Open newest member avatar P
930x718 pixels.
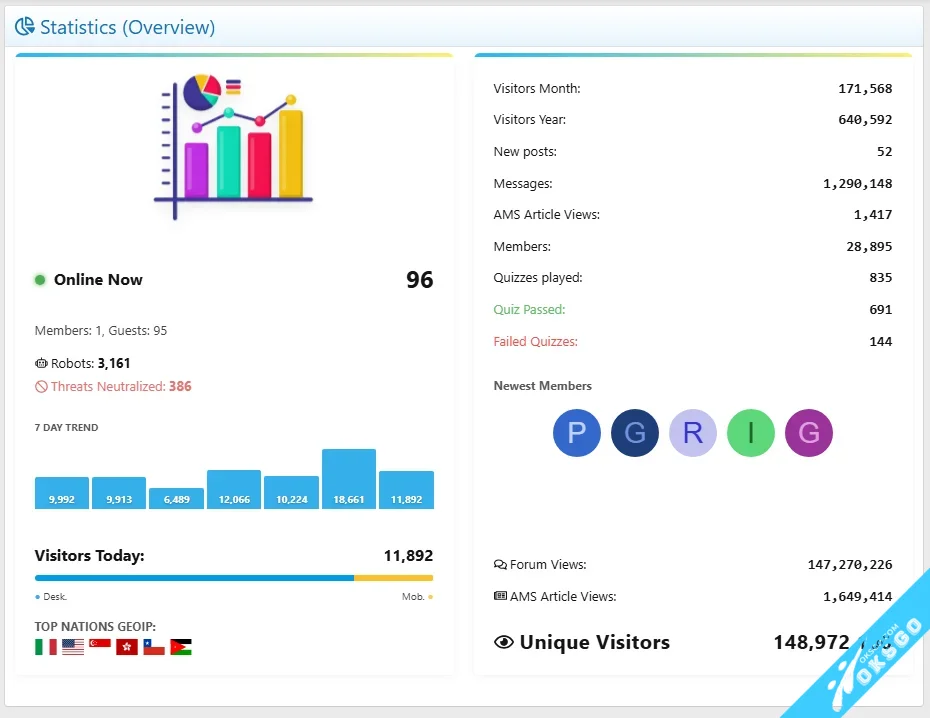[576, 433]
